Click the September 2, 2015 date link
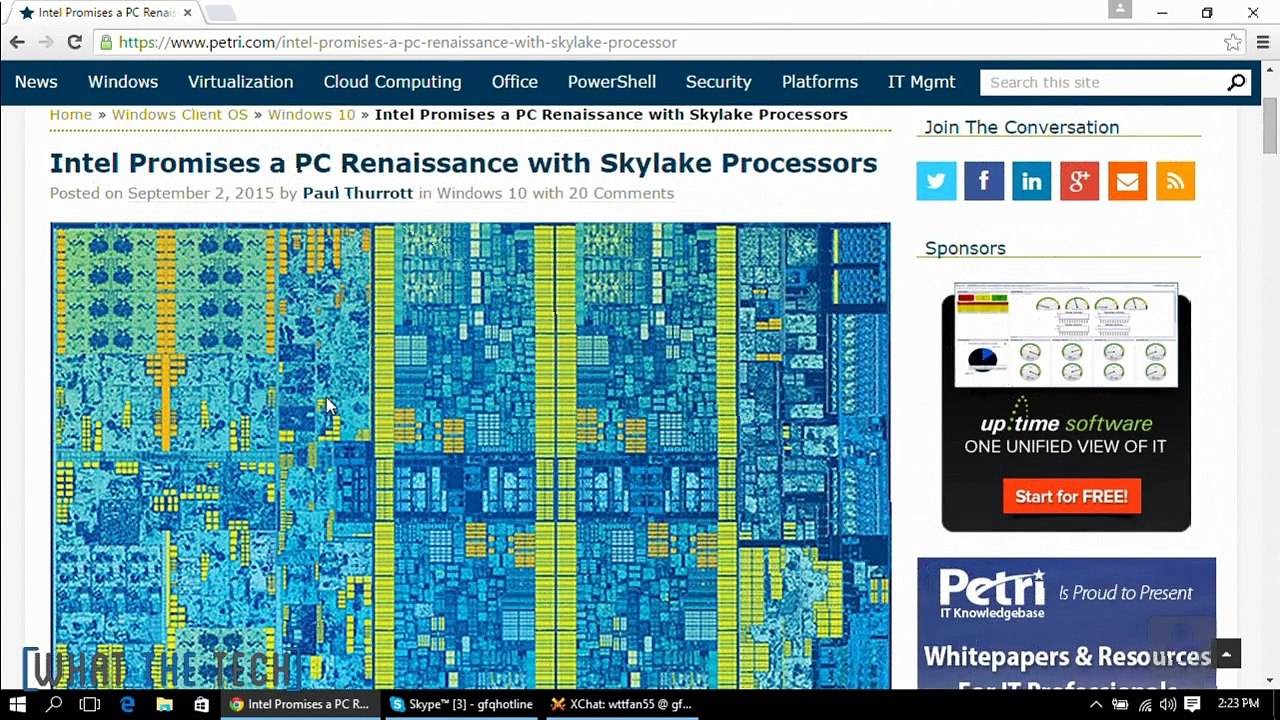The height and width of the screenshot is (720, 1280). tap(201, 193)
